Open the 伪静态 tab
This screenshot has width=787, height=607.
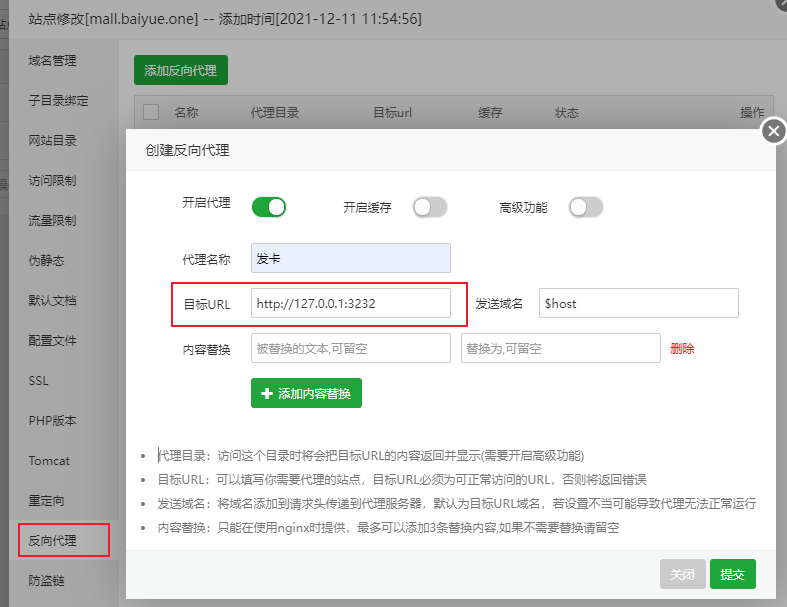47,261
